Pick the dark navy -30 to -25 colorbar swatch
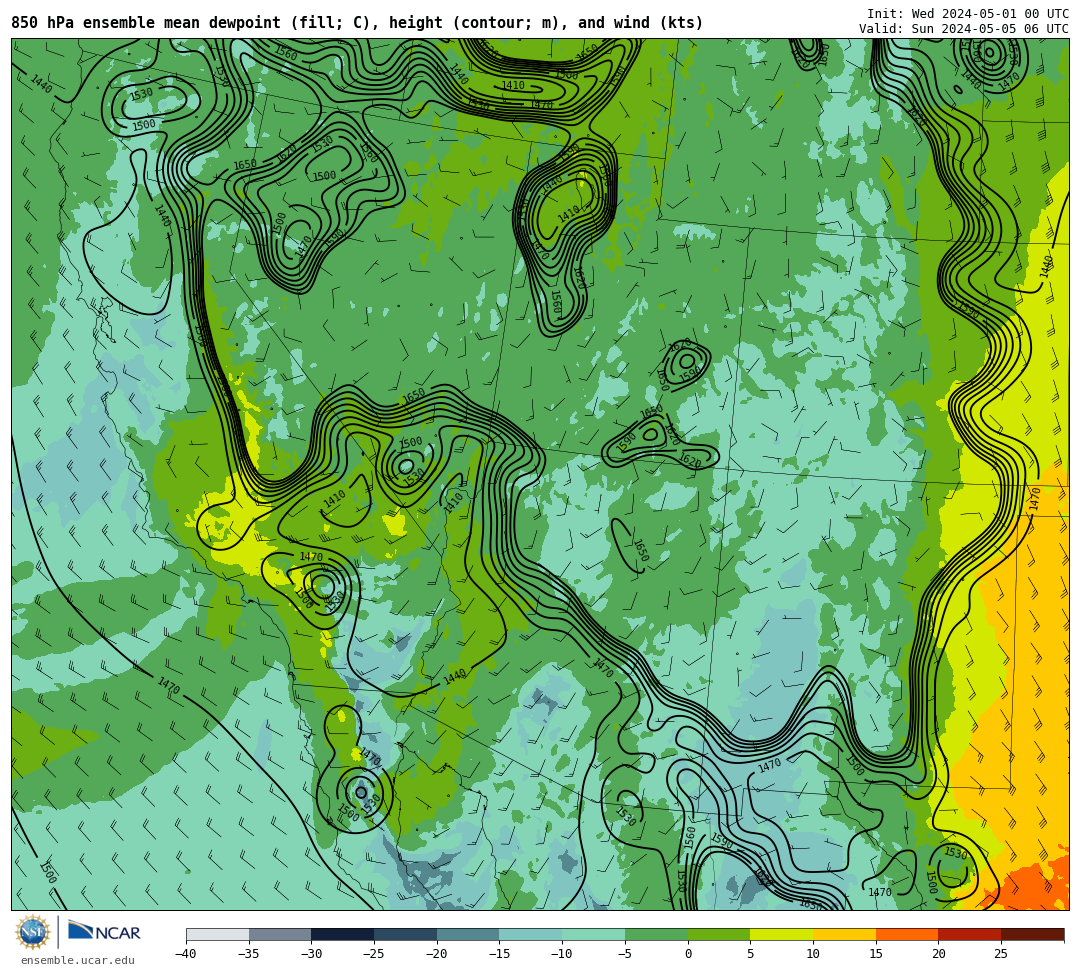The height and width of the screenshot is (973, 1080). [x=343, y=934]
